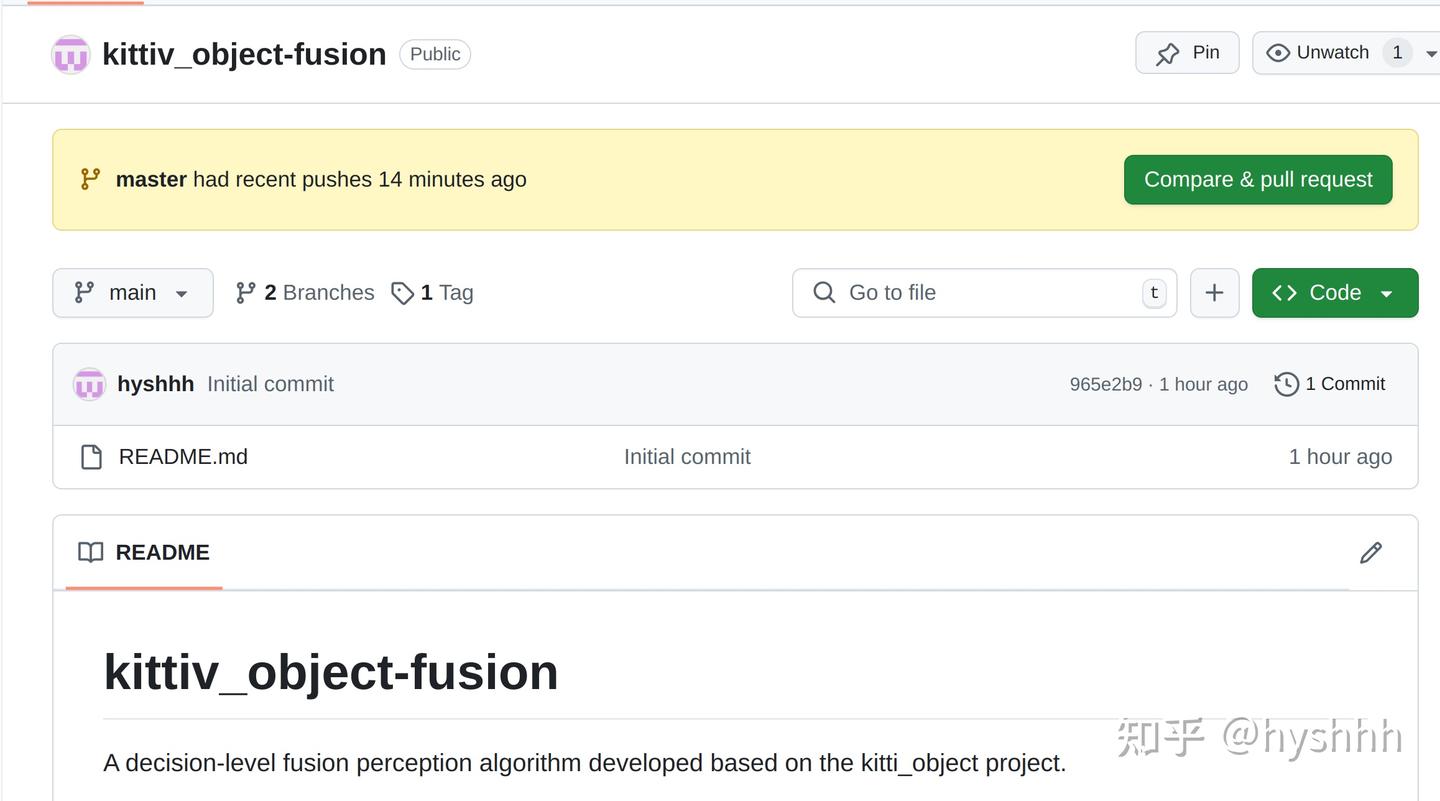Click the branch icon beside the master push notice
Screen dimensions: 1440x801
coord(89,179)
